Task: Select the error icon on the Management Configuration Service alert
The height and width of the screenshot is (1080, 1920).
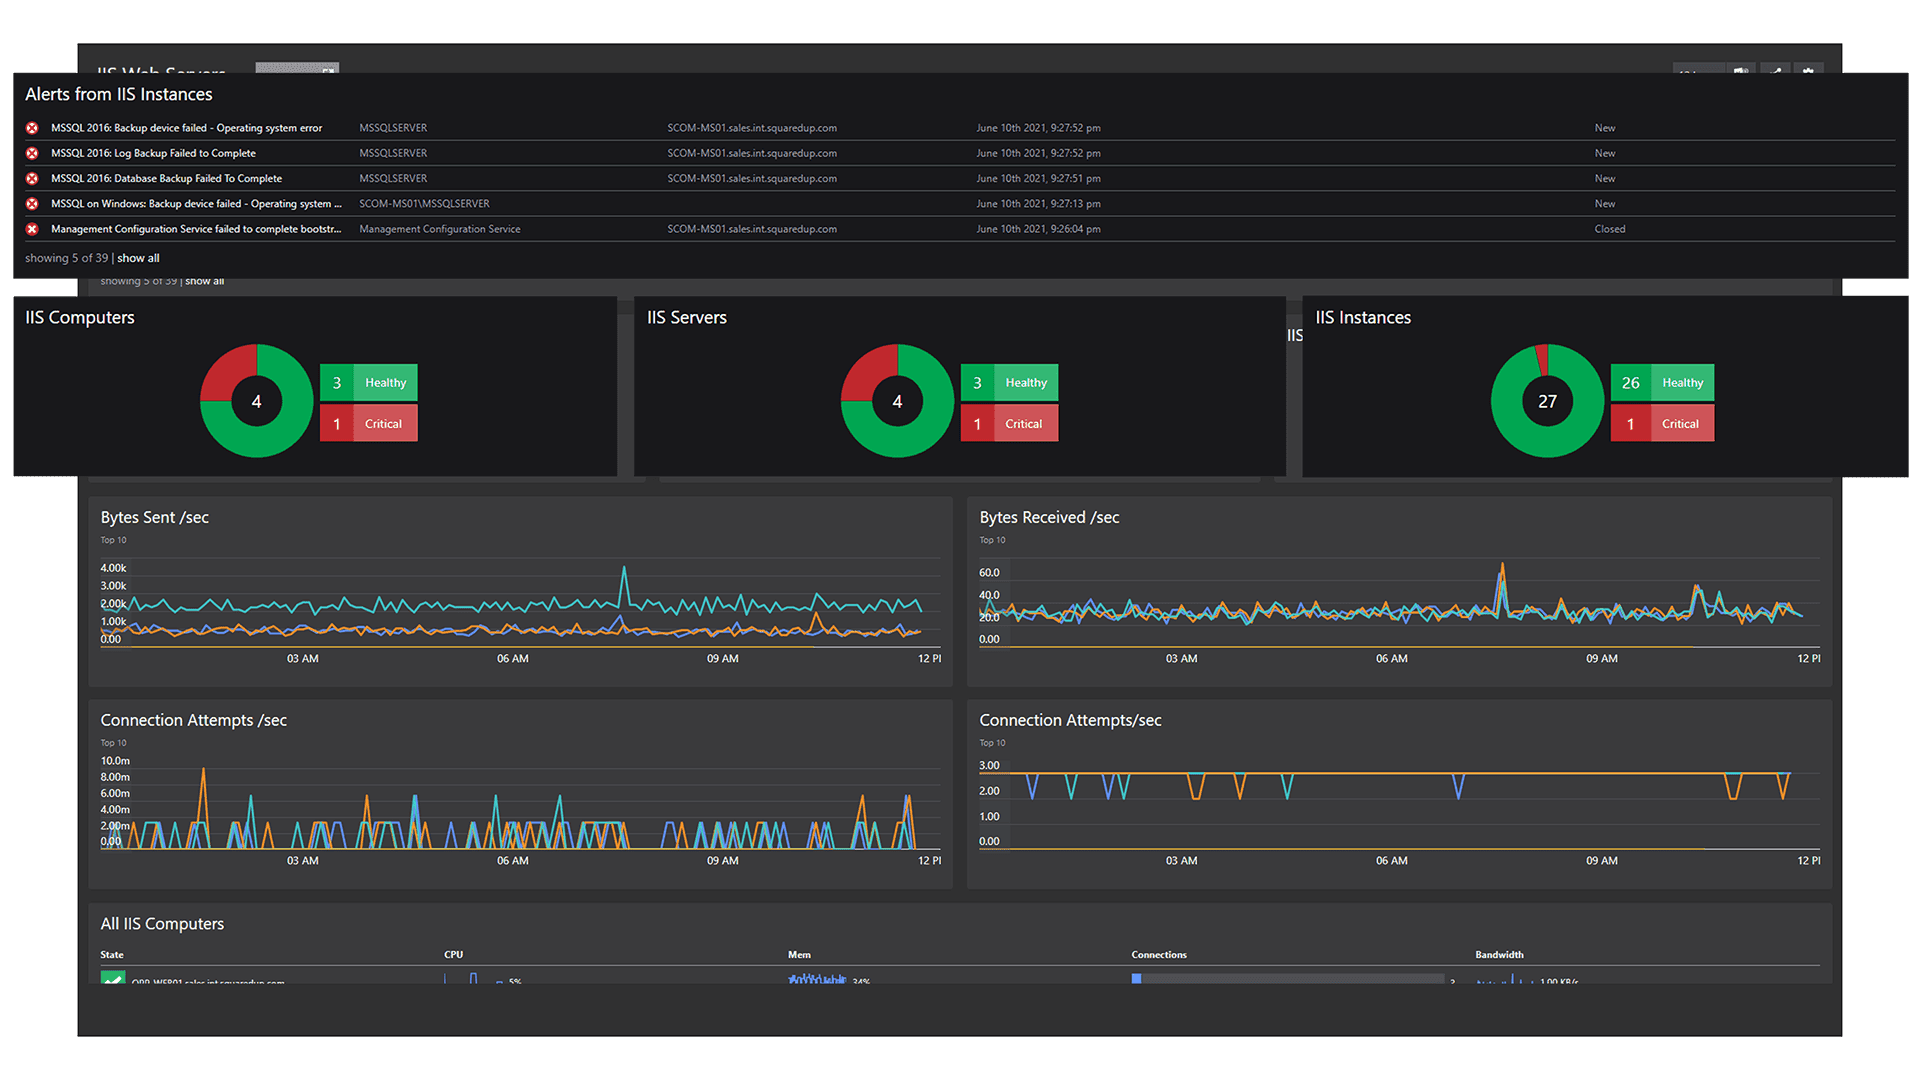Action: pos(32,229)
